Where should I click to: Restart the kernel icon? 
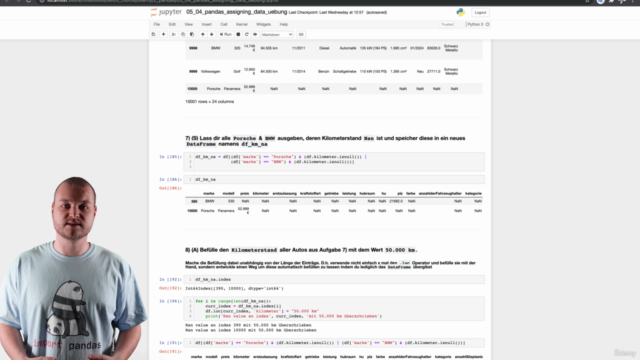click(247, 35)
